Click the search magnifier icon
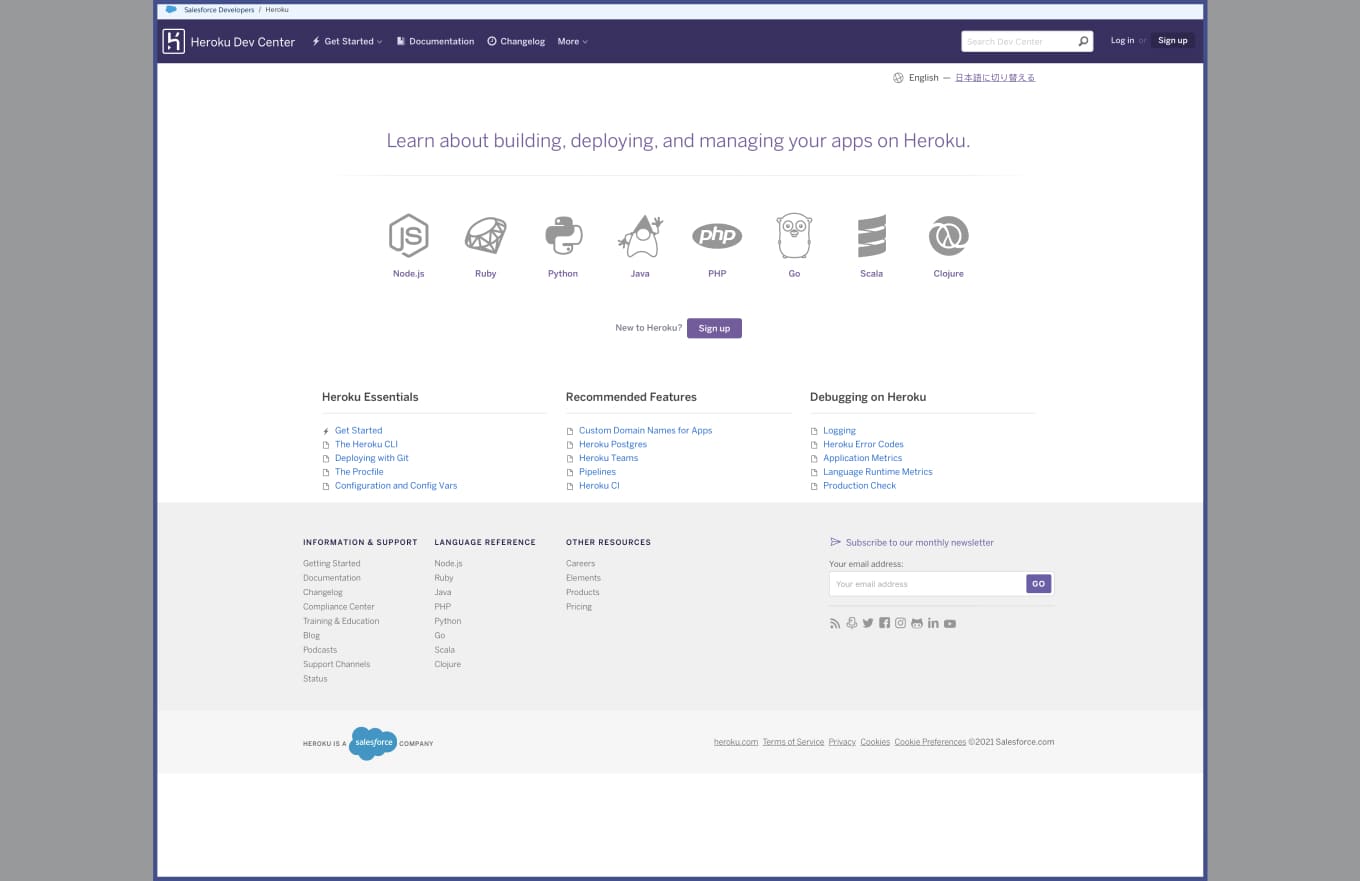 1083,41
